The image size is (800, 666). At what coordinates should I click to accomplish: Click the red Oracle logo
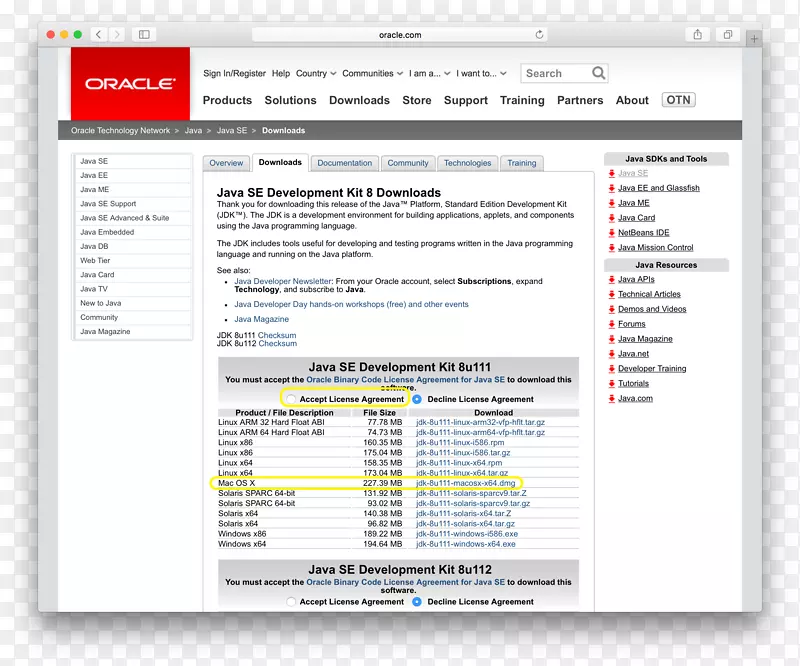tap(130, 84)
